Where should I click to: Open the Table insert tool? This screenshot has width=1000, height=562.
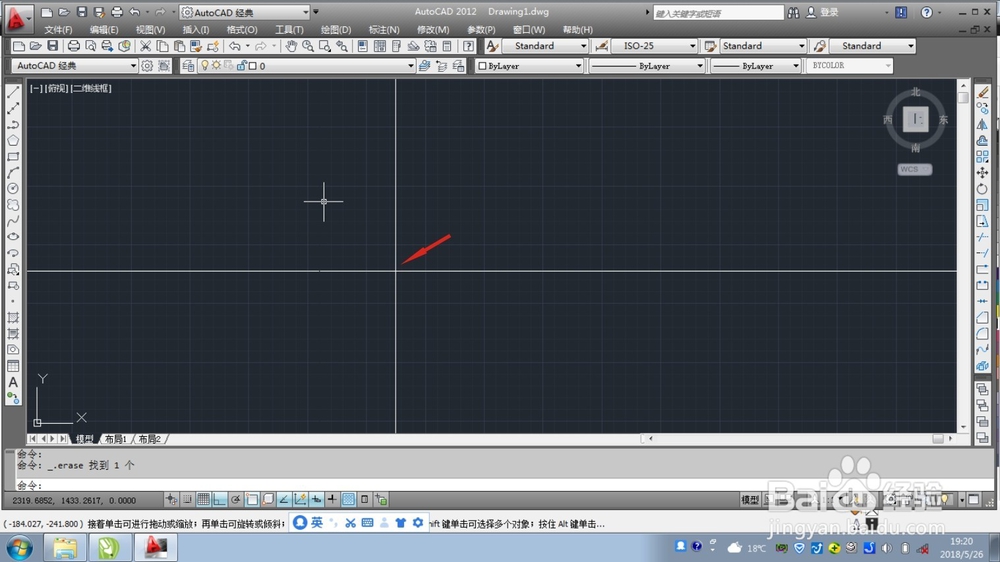13,366
